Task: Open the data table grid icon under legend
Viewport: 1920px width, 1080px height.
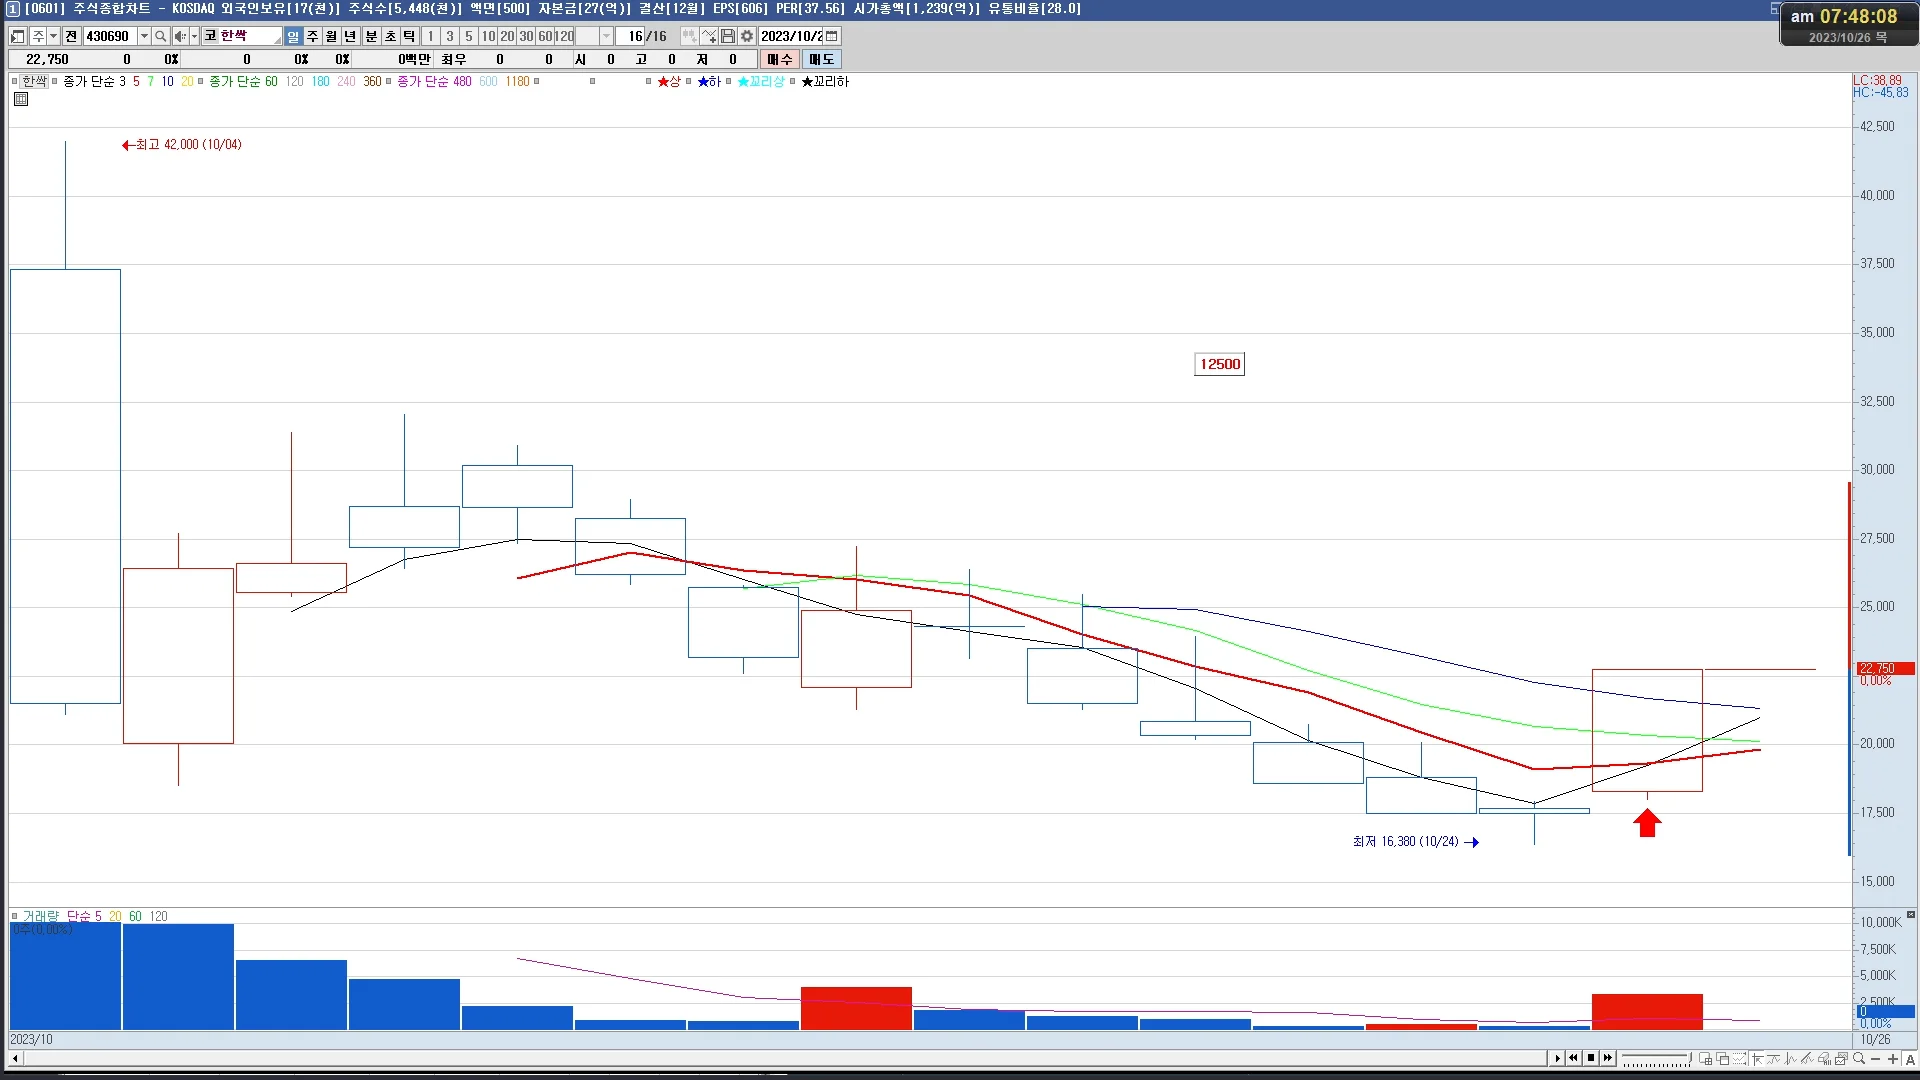Action: (21, 99)
